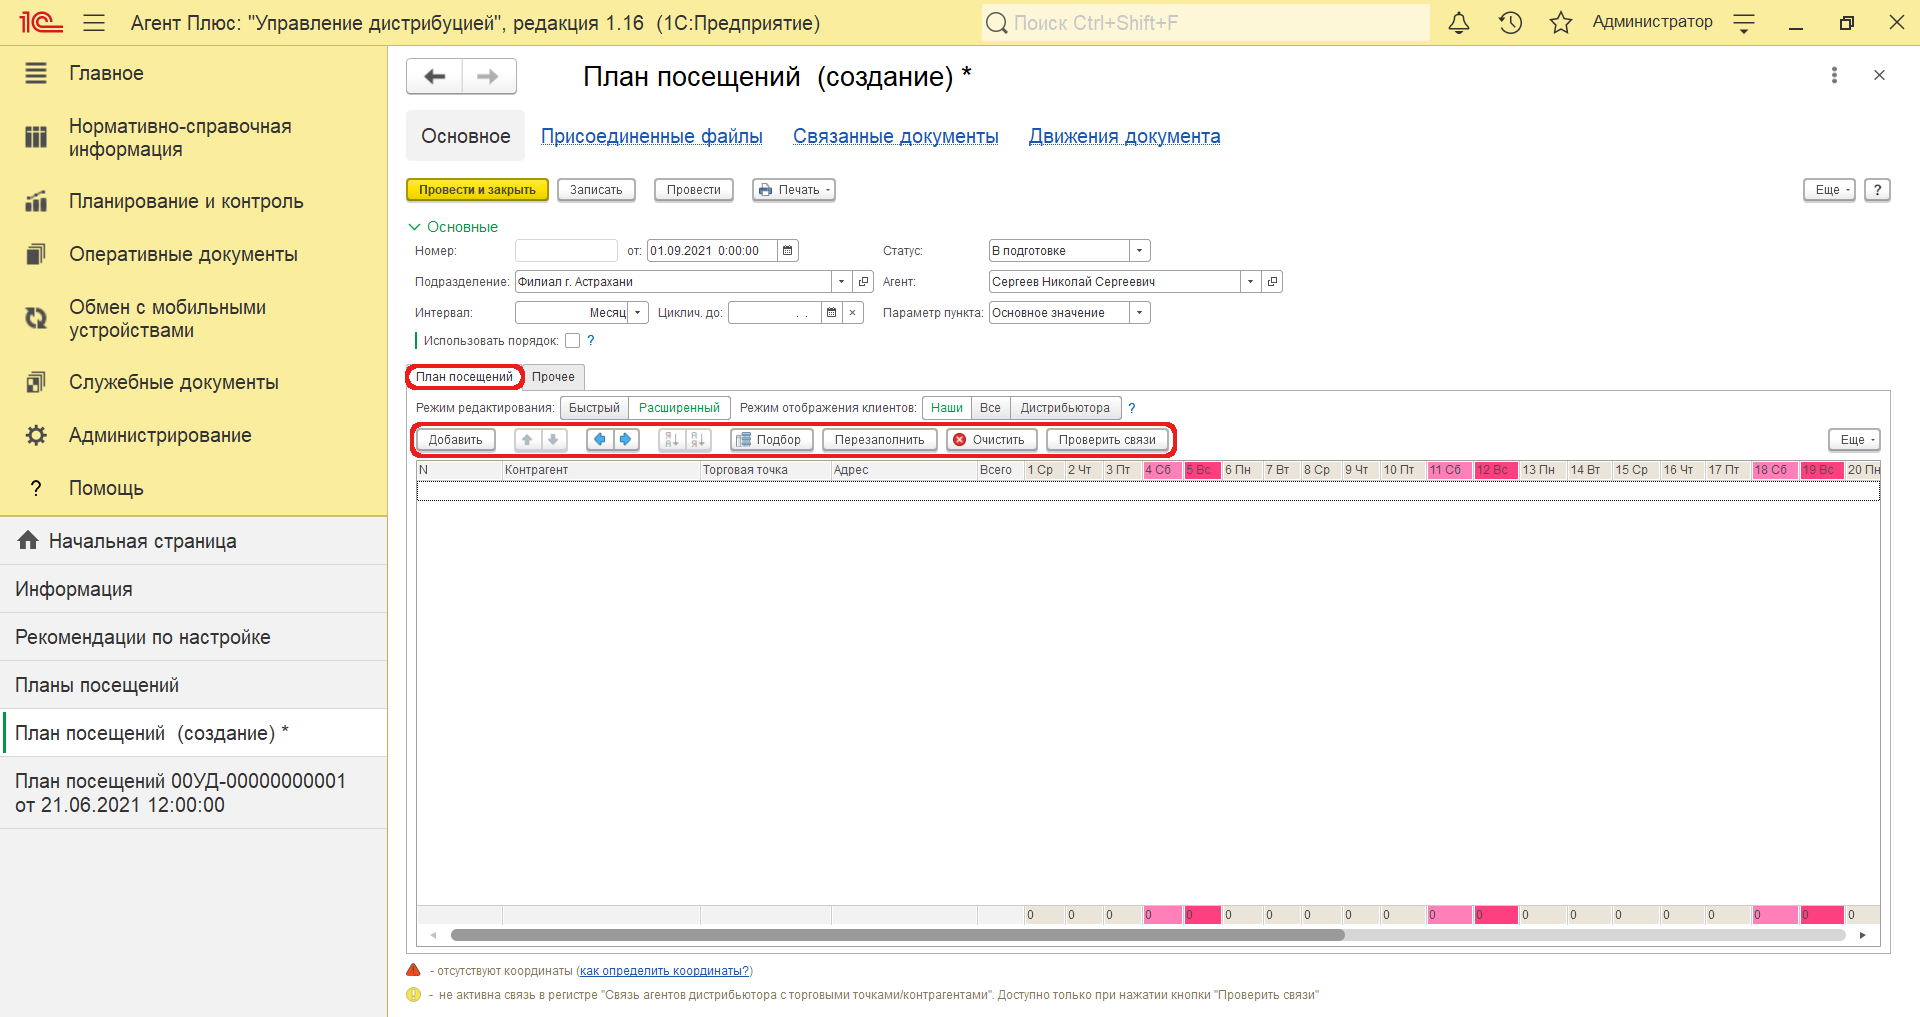The width and height of the screenshot is (1920, 1017).
Task: Select Наши client display mode
Action: click(946, 408)
